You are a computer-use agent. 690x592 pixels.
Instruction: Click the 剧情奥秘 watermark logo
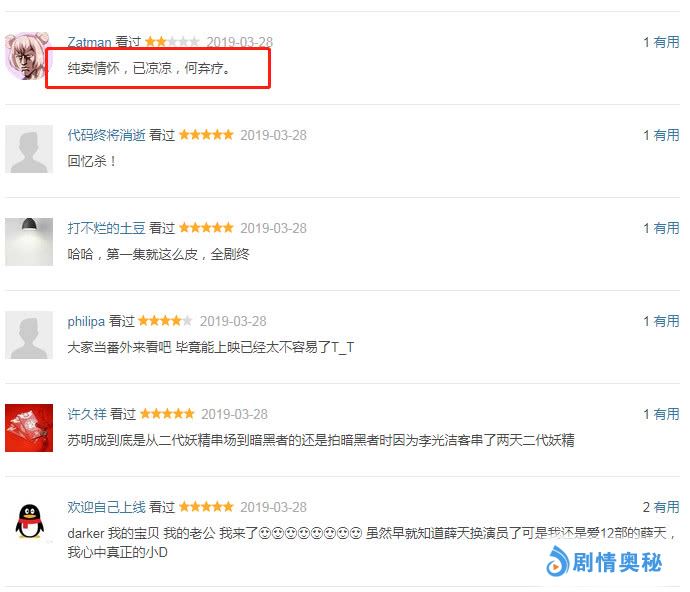point(604,562)
